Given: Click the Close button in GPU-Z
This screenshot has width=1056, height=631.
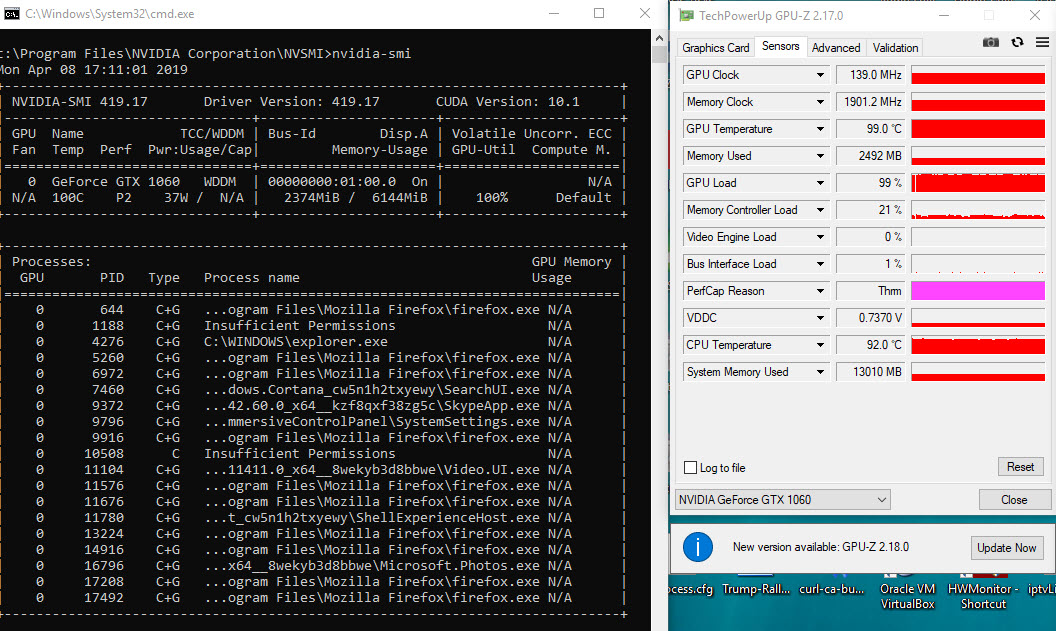Looking at the screenshot, I should (x=1014, y=500).
